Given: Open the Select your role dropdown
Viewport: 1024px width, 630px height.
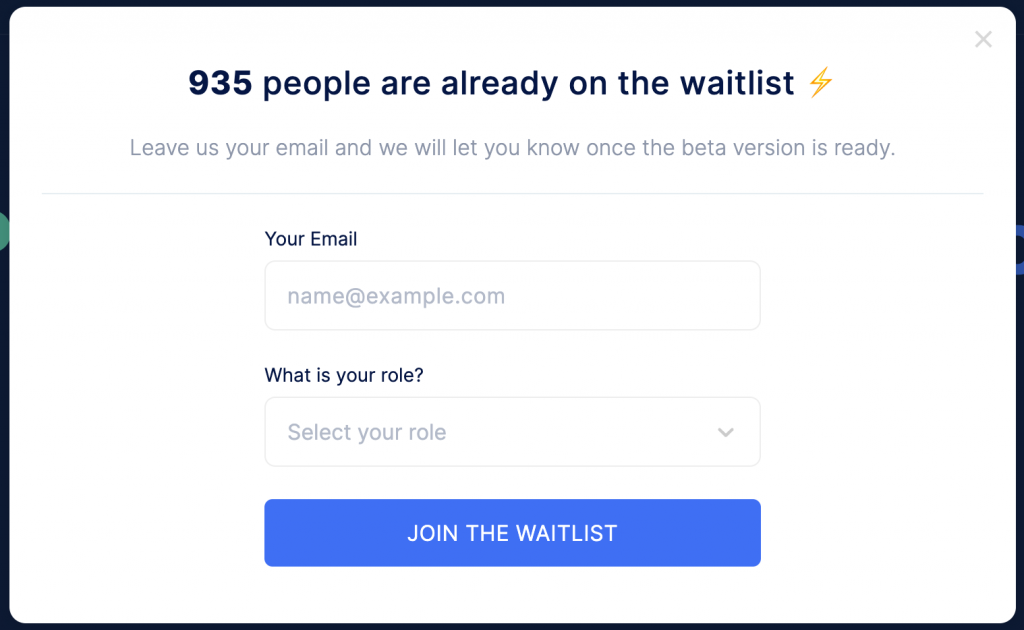Looking at the screenshot, I should point(512,432).
